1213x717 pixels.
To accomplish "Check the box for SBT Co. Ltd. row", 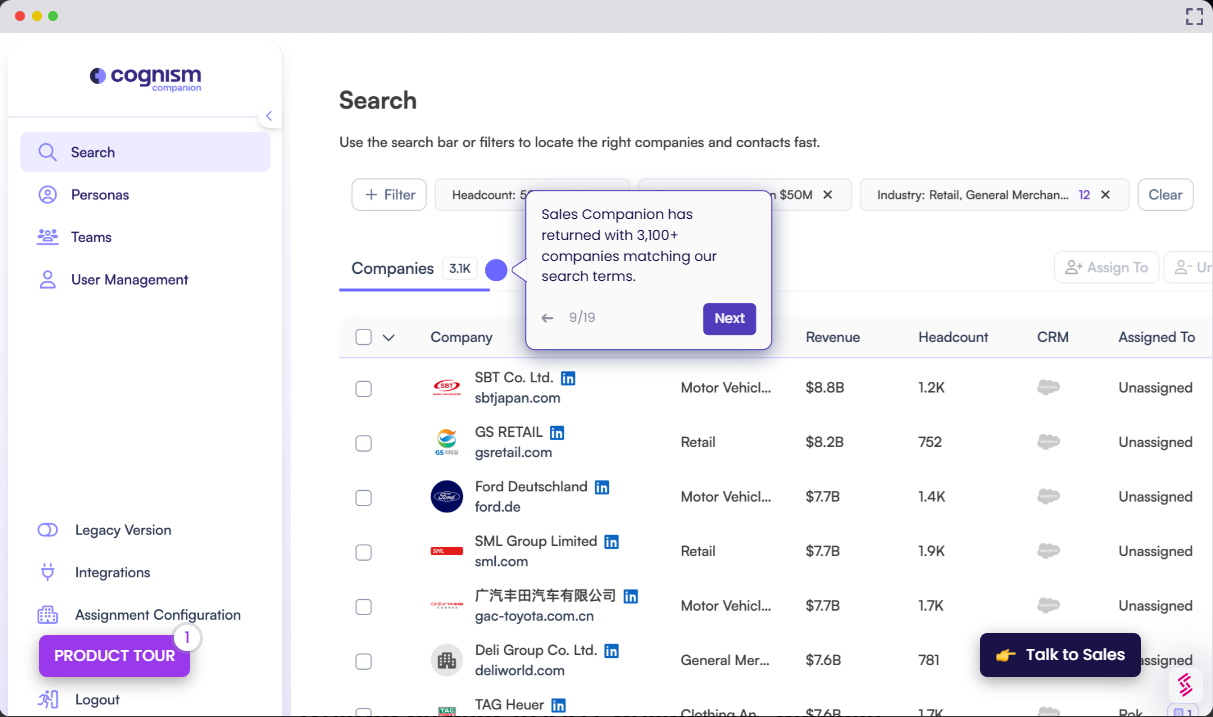I will pos(364,388).
